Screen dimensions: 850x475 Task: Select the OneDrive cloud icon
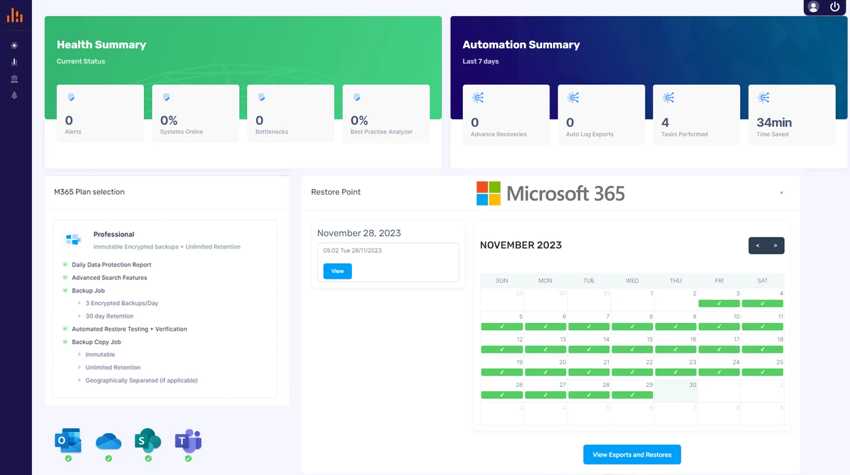coord(108,441)
